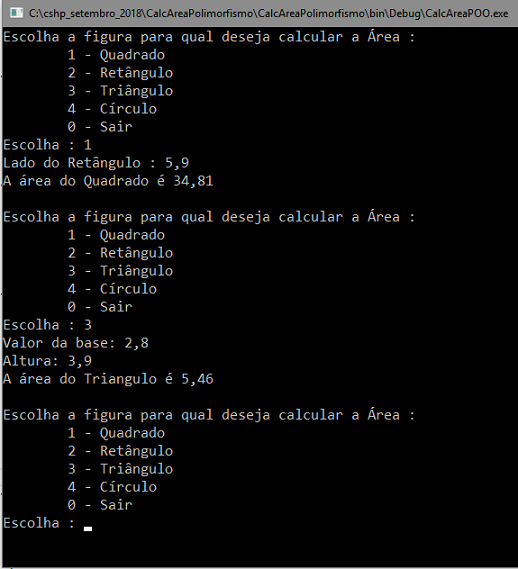
Task: Click '1 - Quadrado' in the topmost menu
Action: pos(116,55)
